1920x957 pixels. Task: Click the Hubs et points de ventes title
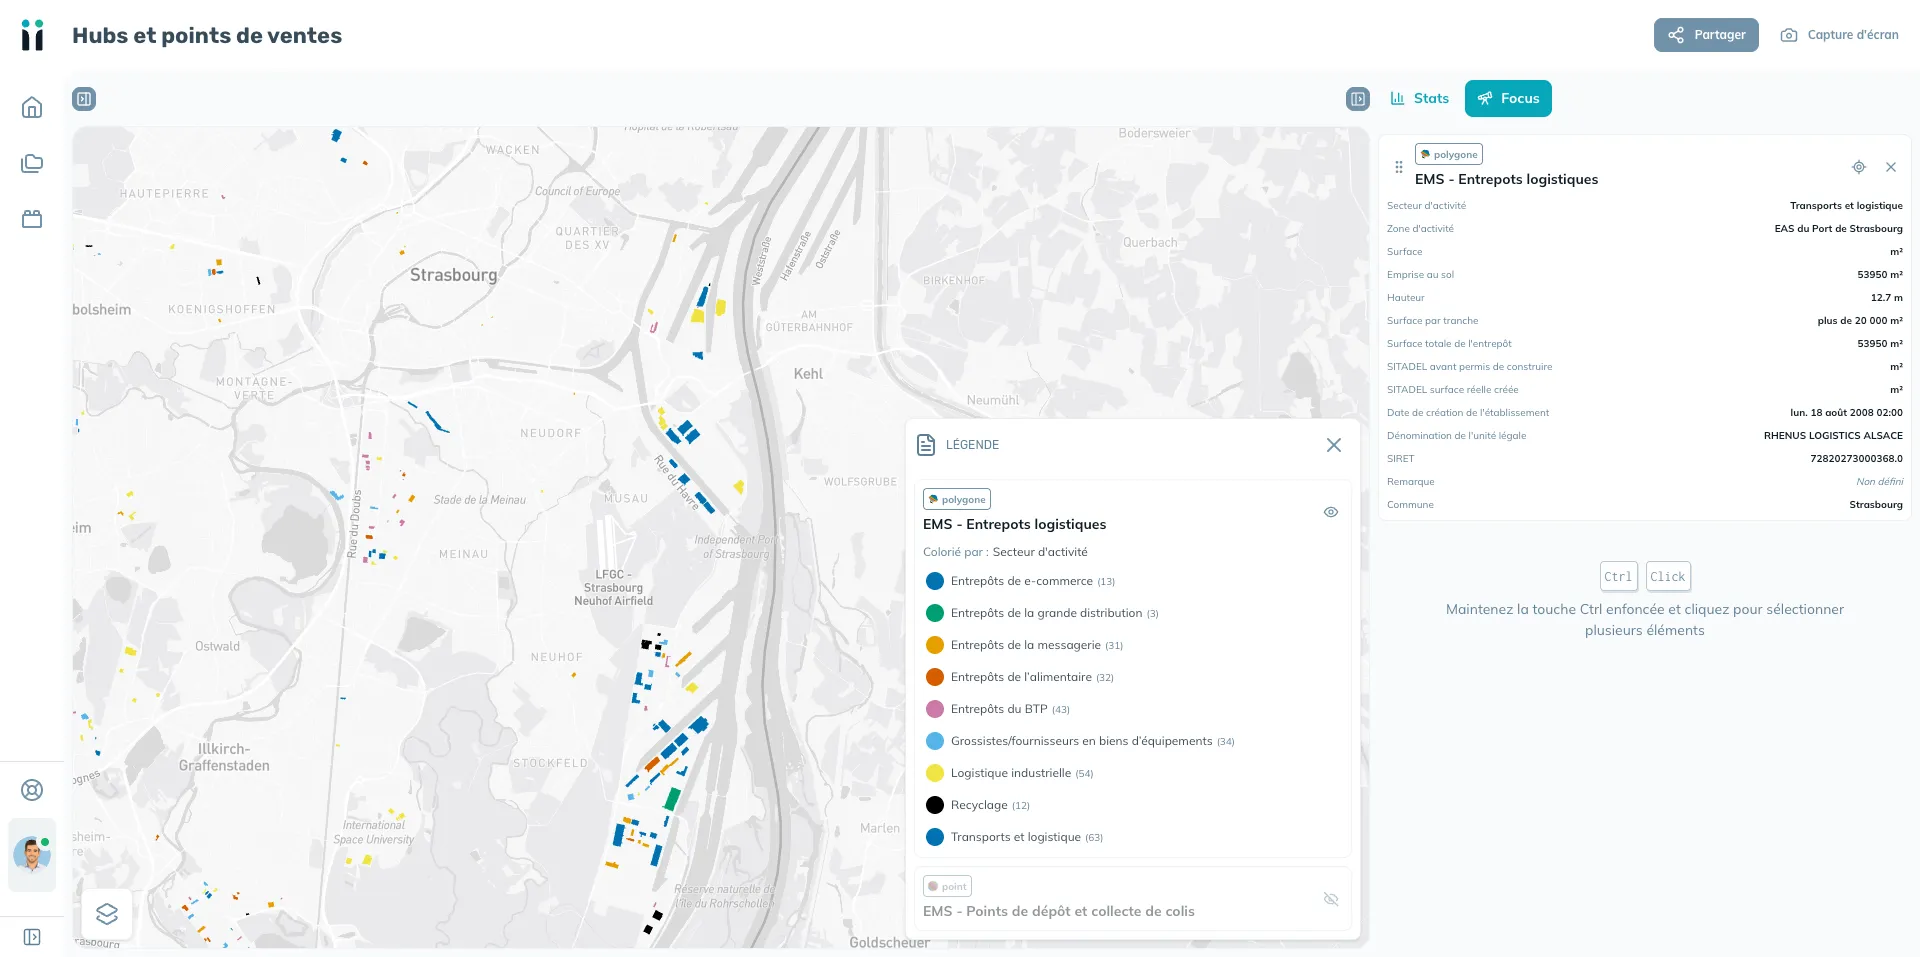(207, 35)
